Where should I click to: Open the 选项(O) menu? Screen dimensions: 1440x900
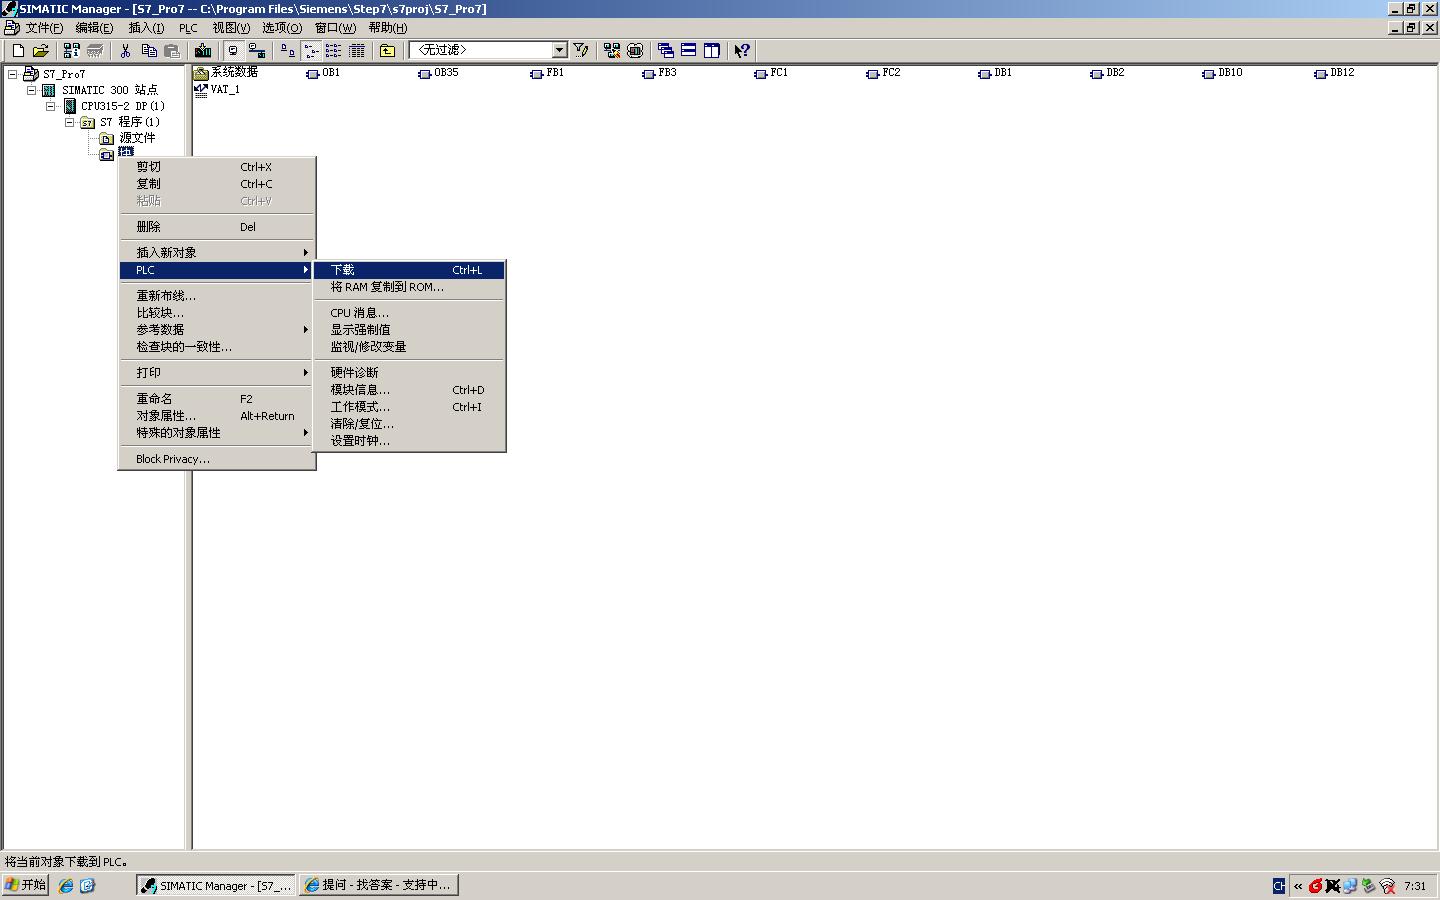[282, 28]
